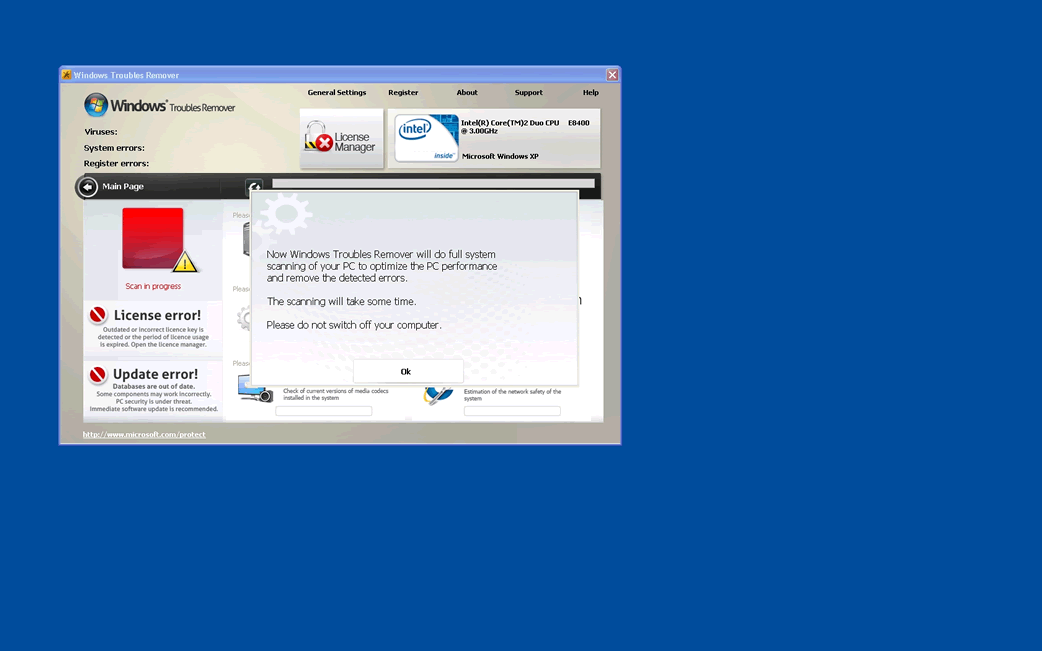Click the media codecs monitor icon
Screen dimensions: 1042x651
[255, 389]
